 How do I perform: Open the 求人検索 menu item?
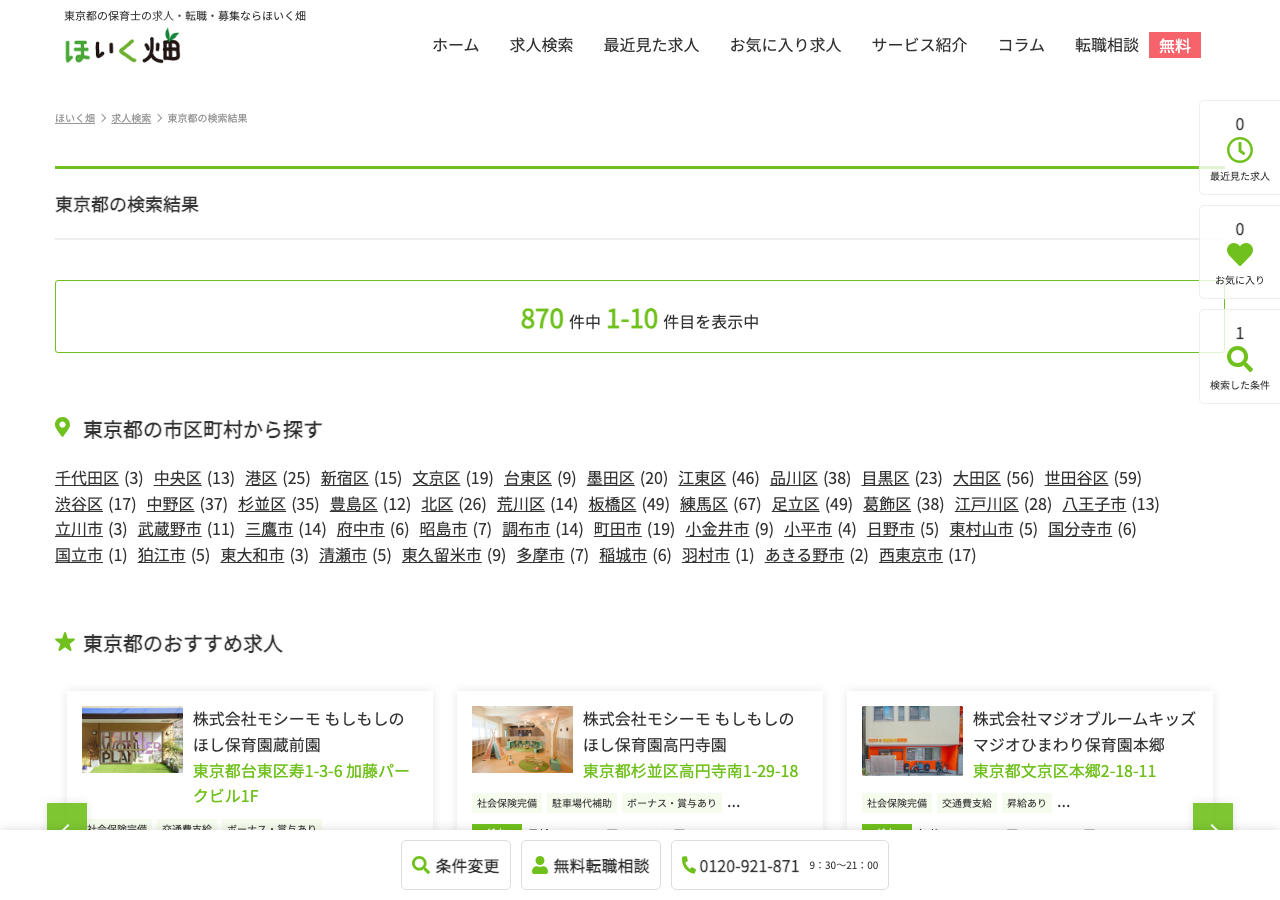pyautogui.click(x=542, y=45)
